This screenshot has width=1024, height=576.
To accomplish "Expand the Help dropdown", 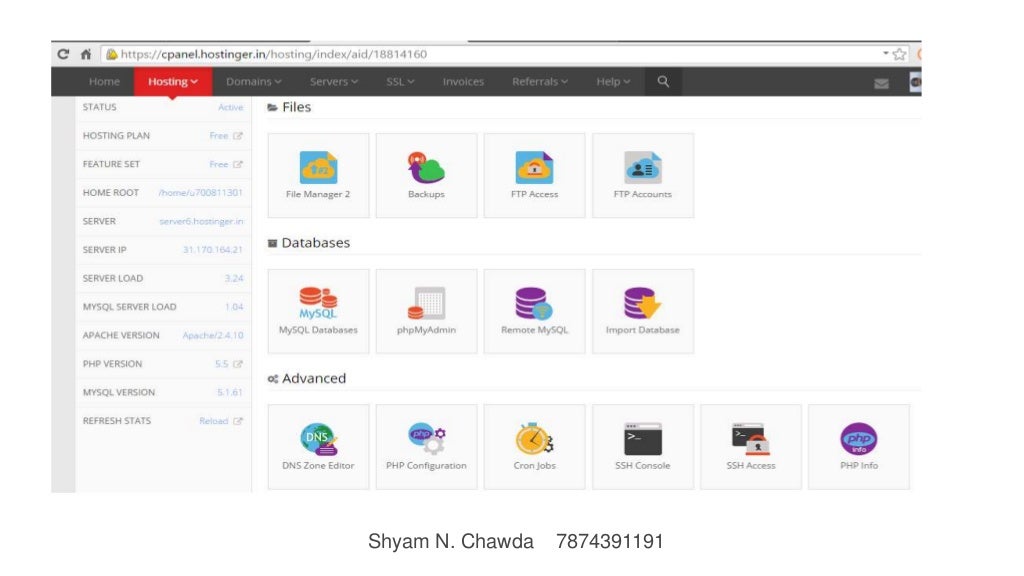I will (613, 82).
